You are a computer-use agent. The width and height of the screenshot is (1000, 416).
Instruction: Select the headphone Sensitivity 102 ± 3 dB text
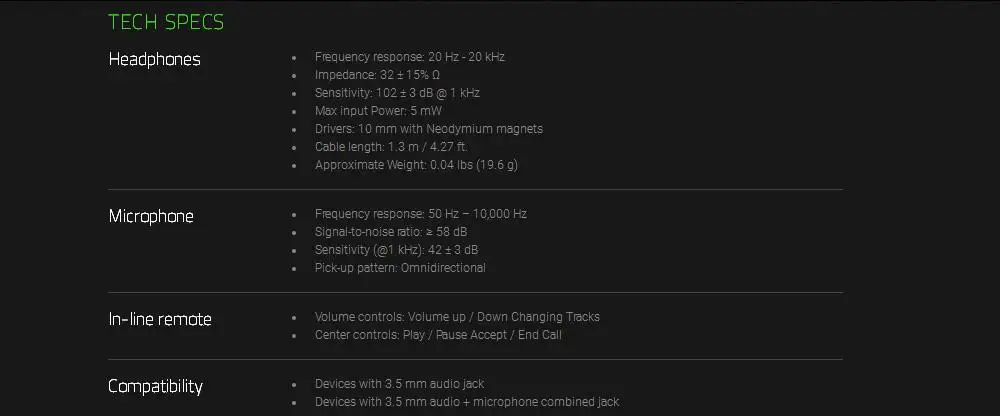pos(397,93)
